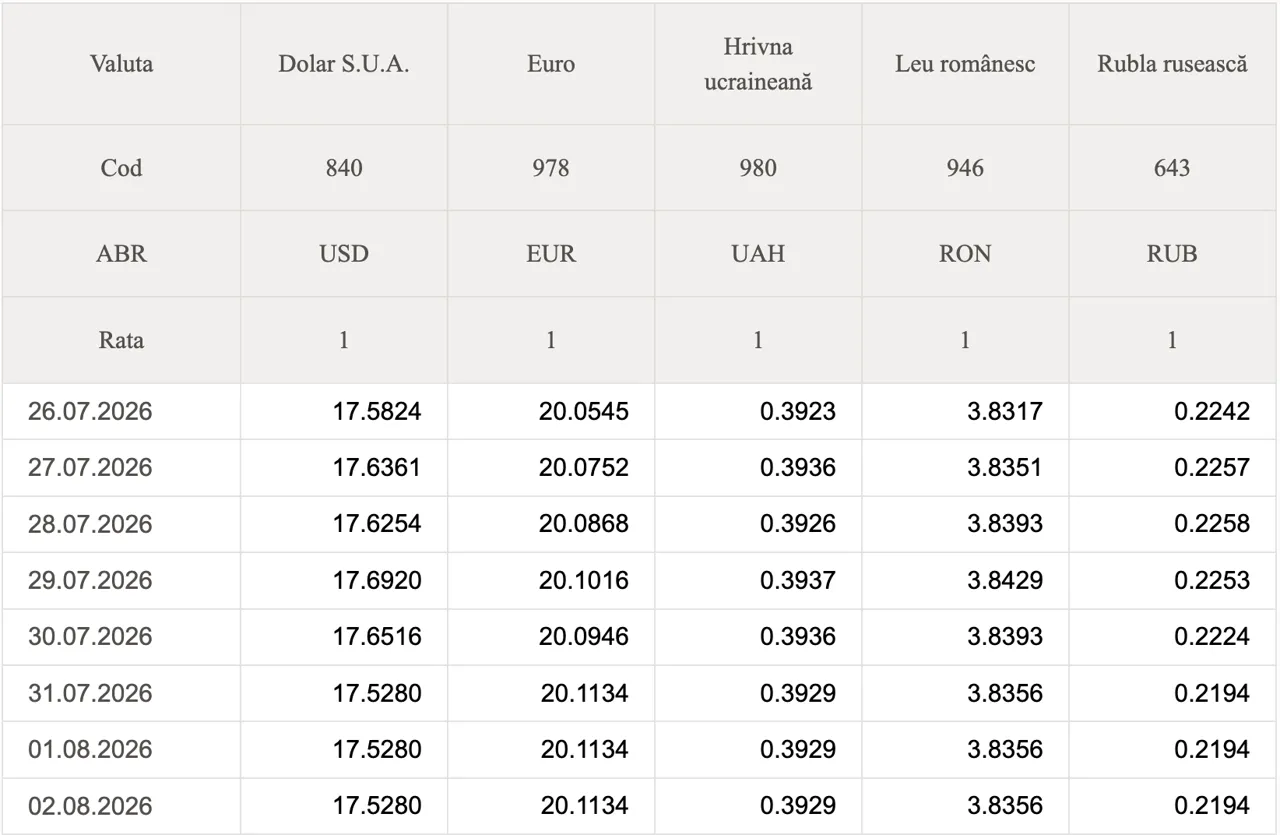This screenshot has height=835, width=1280.
Task: Select the RON rate 3.8429
Action: pyautogui.click(x=1005, y=581)
